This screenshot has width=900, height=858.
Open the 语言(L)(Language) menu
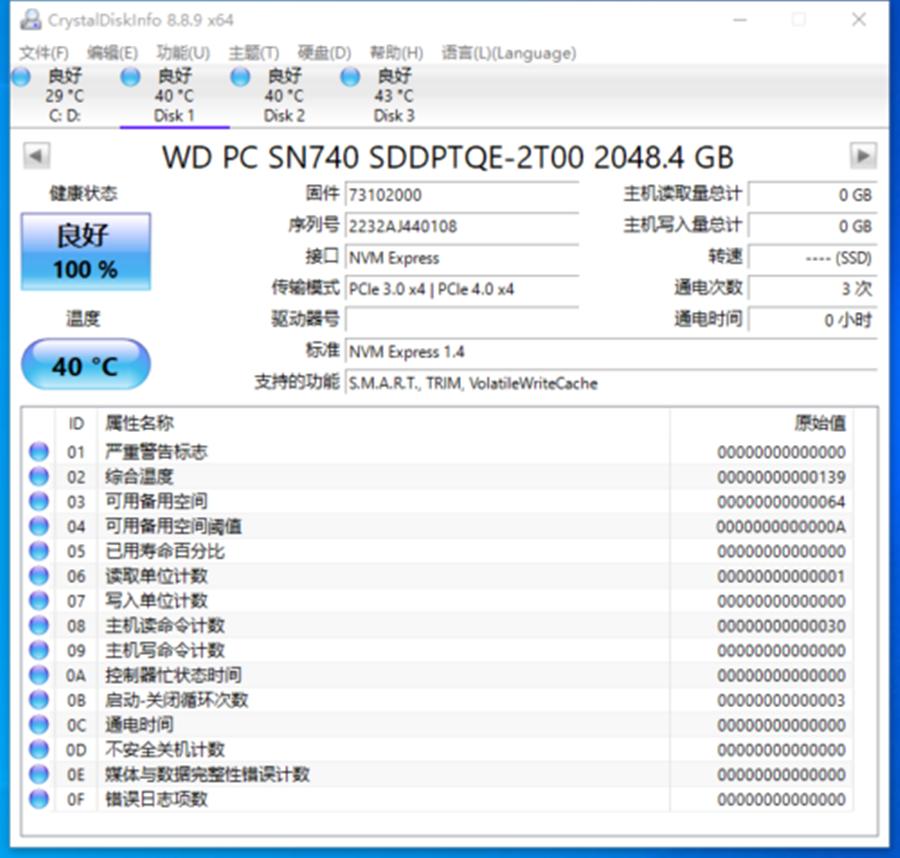[508, 53]
